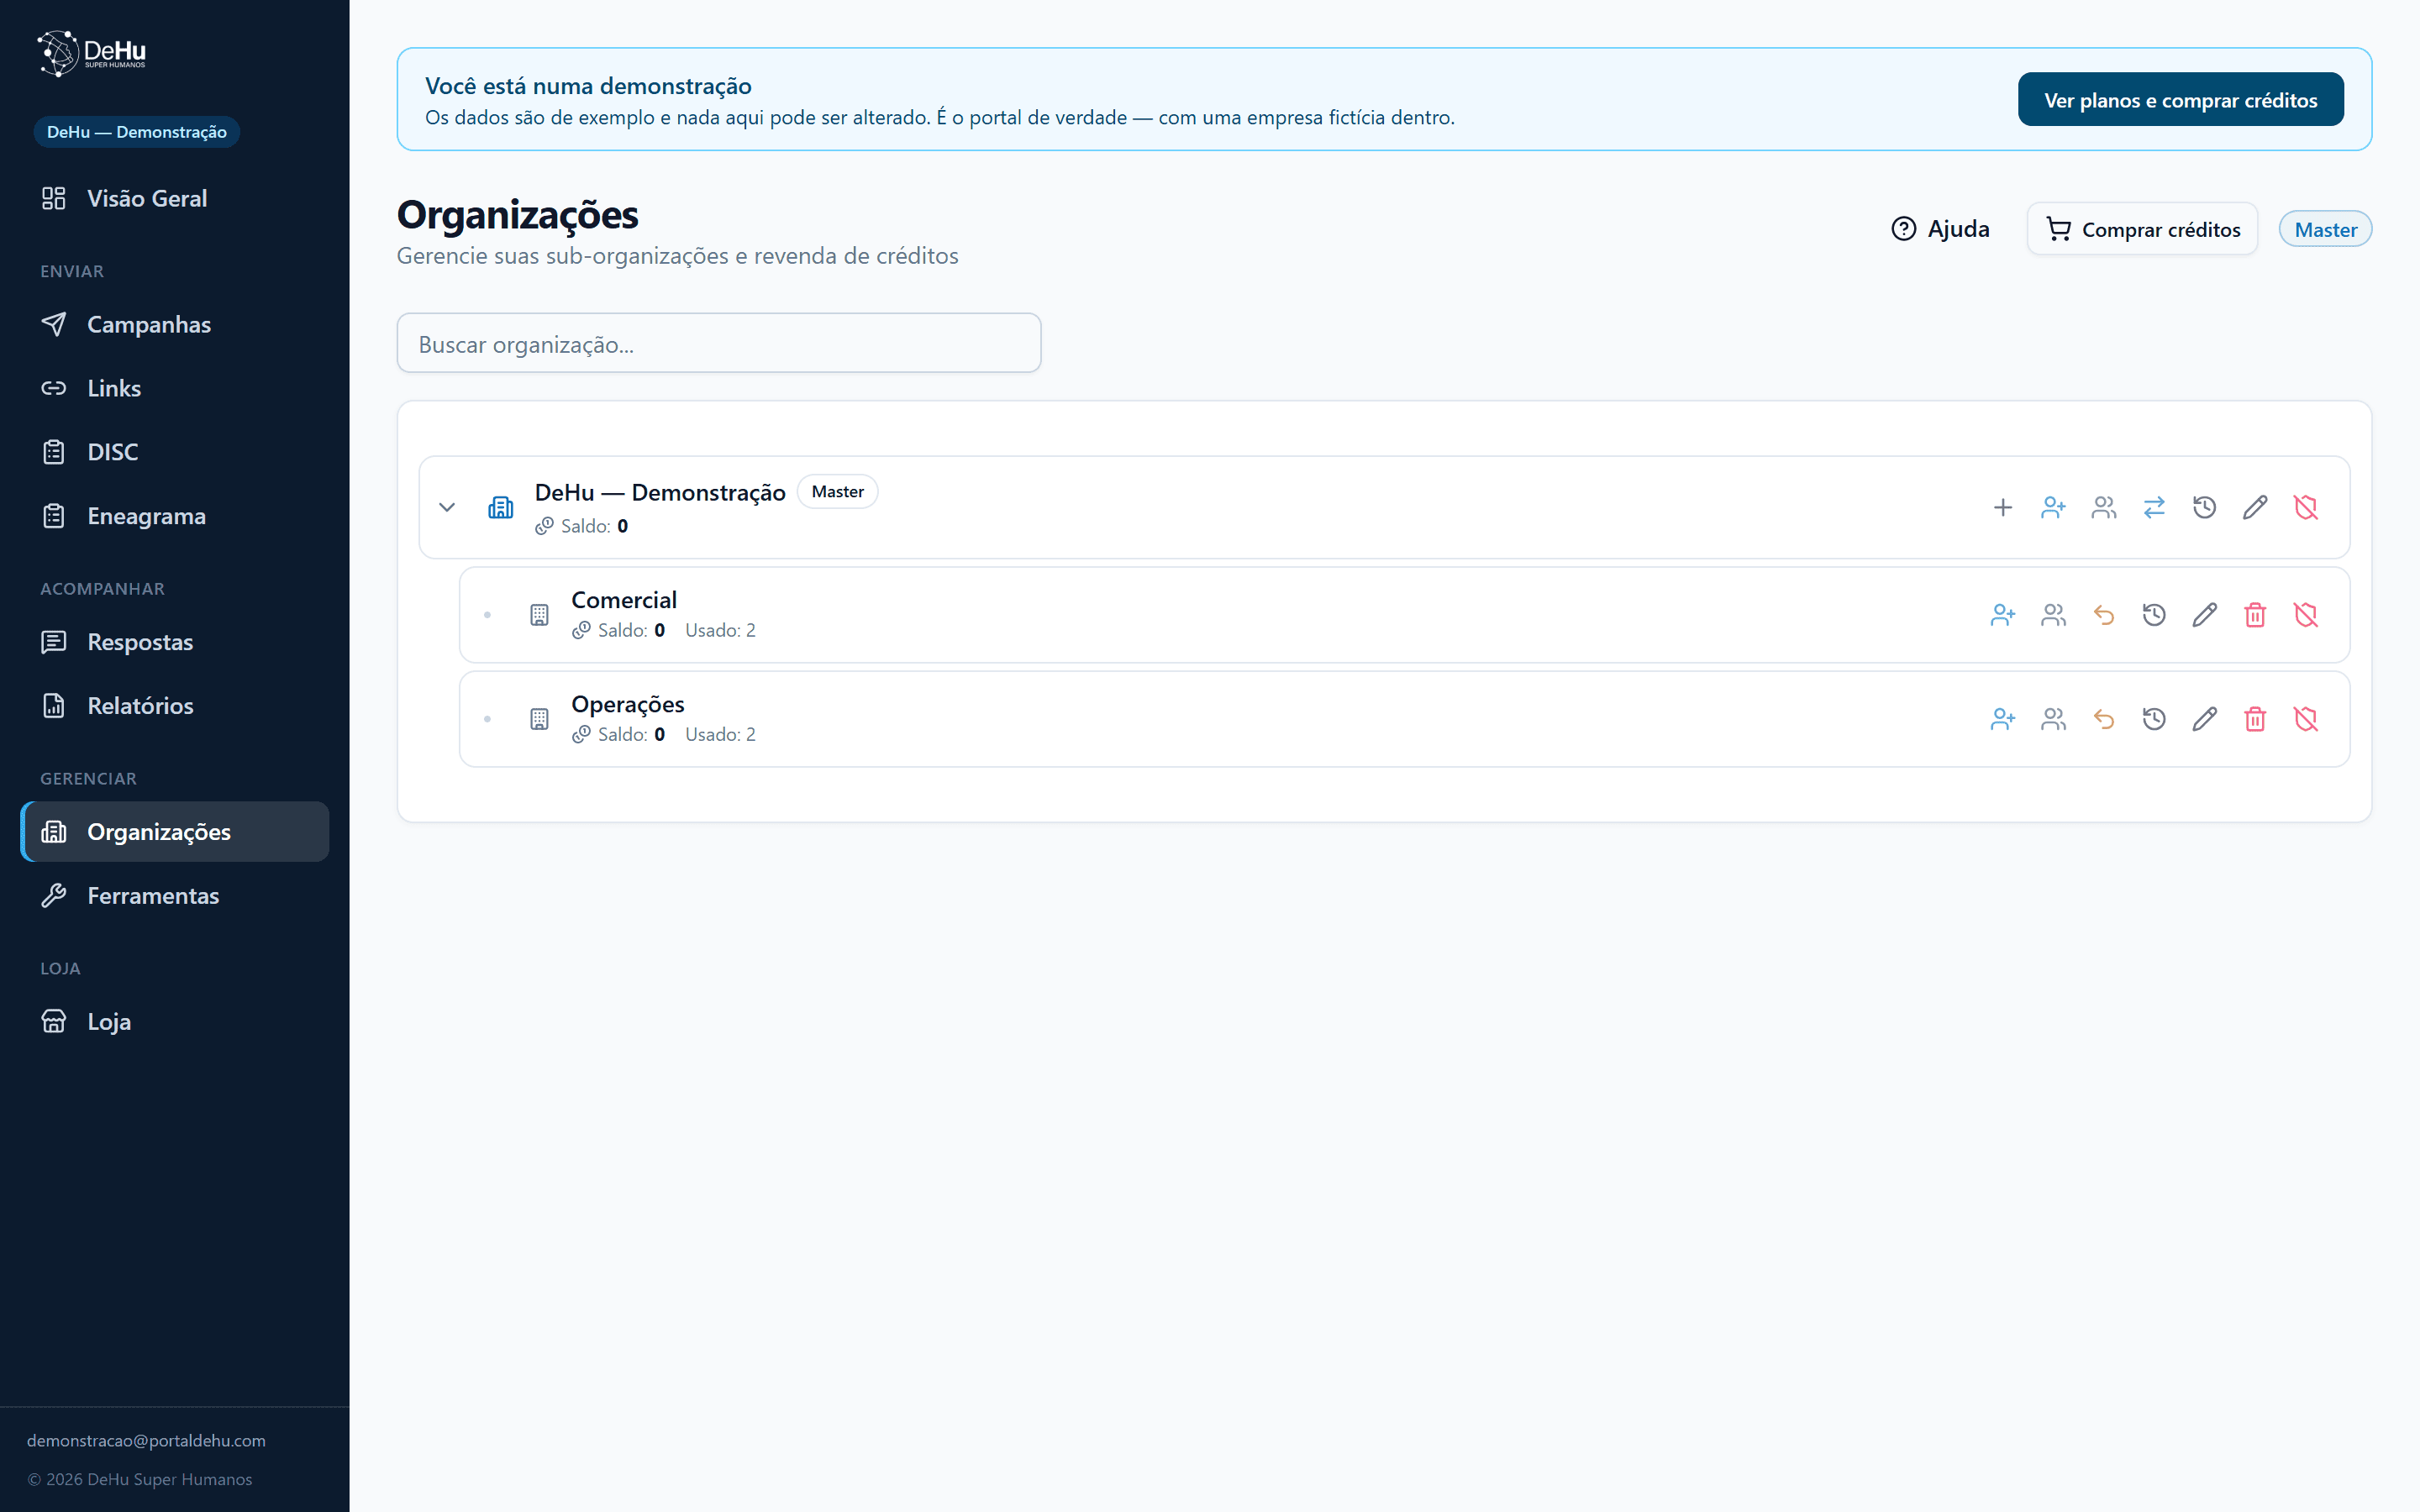This screenshot has width=2420, height=1512.
Task: Select DISC in sidebar
Action: pos(174,452)
